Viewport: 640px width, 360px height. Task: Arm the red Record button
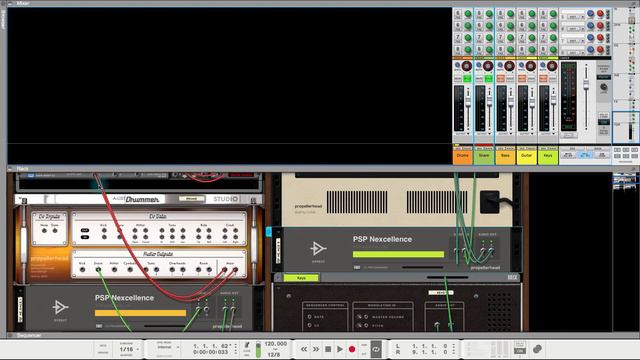click(352, 349)
